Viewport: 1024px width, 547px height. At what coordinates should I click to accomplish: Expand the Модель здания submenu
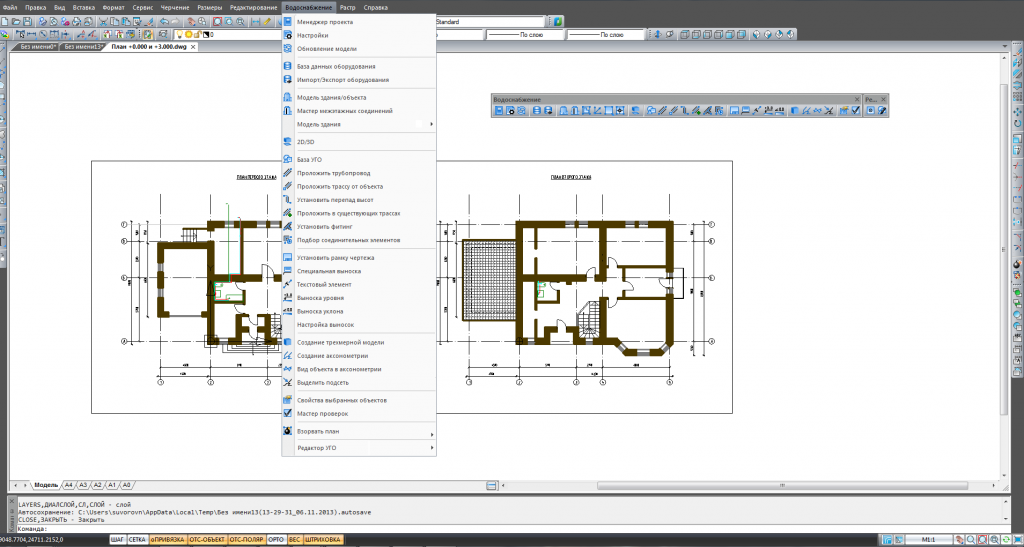point(359,124)
